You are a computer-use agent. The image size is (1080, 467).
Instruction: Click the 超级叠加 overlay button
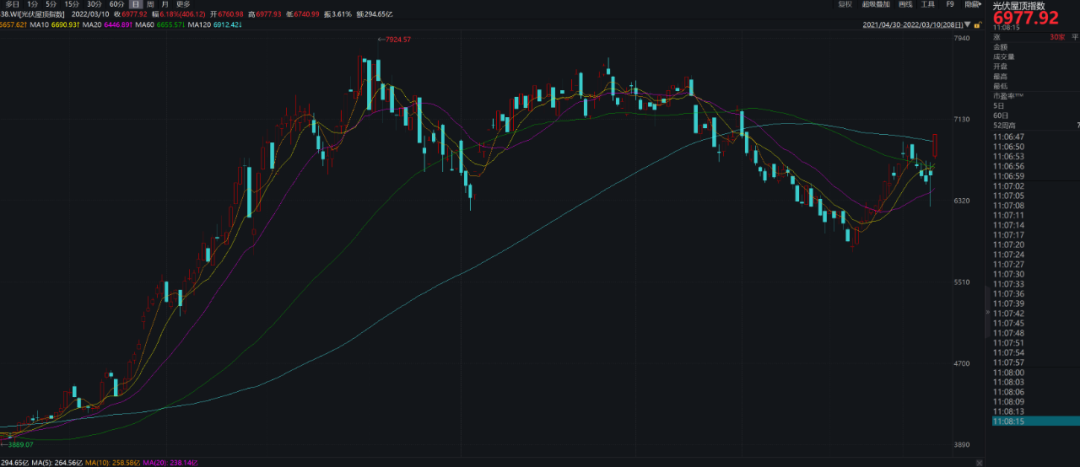pyautogui.click(x=876, y=5)
